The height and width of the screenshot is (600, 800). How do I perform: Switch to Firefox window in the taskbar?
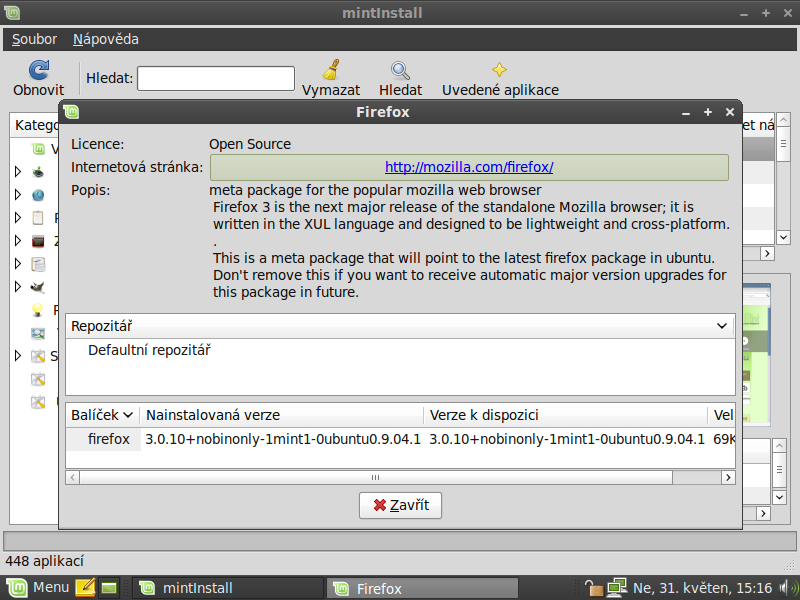tap(422, 588)
